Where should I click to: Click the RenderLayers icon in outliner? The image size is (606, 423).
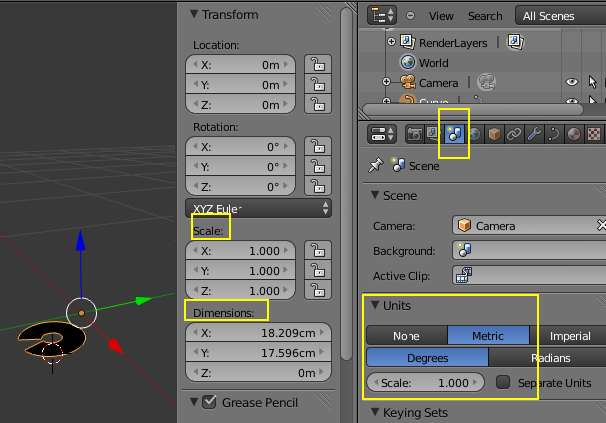pos(407,41)
